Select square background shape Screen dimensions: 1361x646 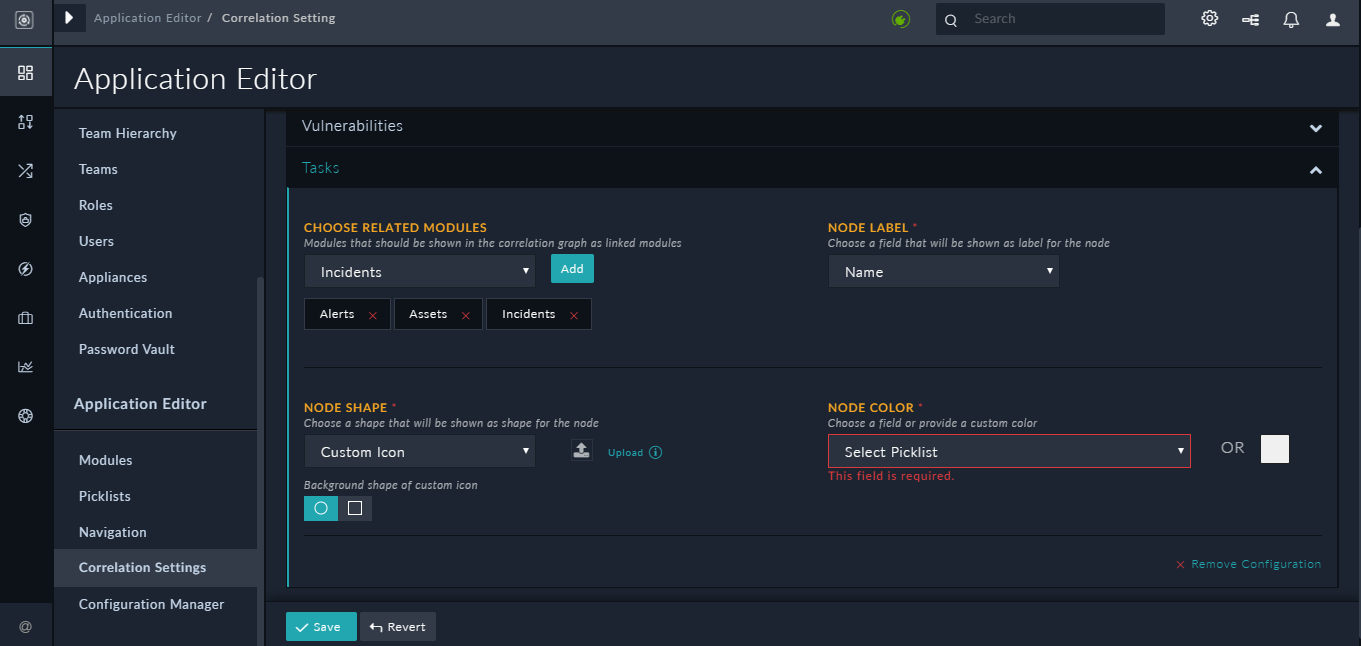[355, 508]
